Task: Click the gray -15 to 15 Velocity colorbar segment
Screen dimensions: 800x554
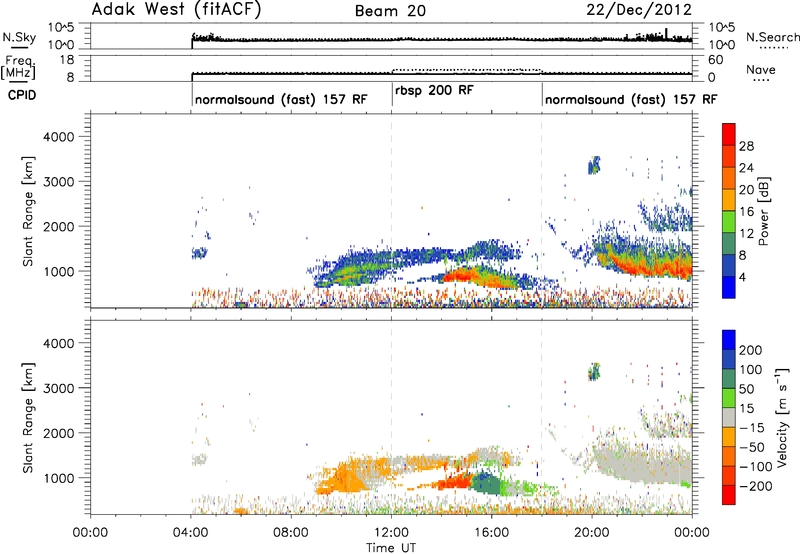Action: [729, 417]
